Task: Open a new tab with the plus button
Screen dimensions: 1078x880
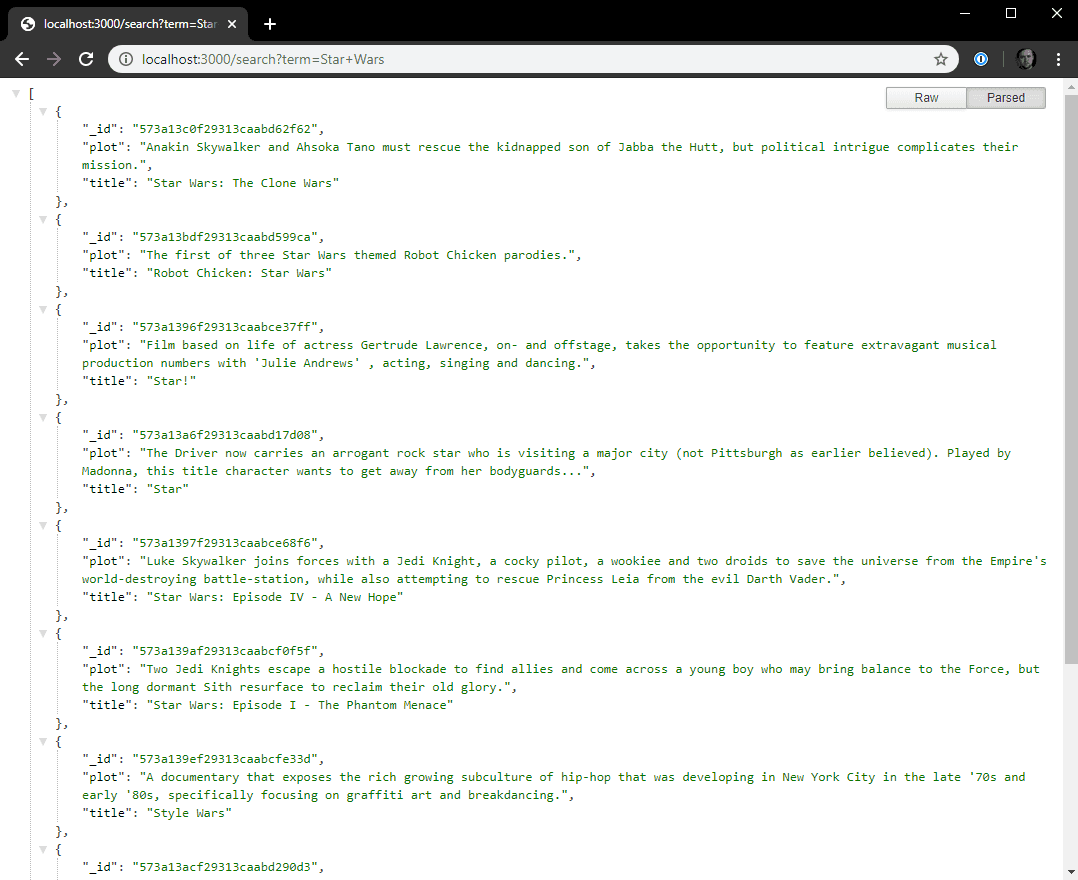Action: 269,24
